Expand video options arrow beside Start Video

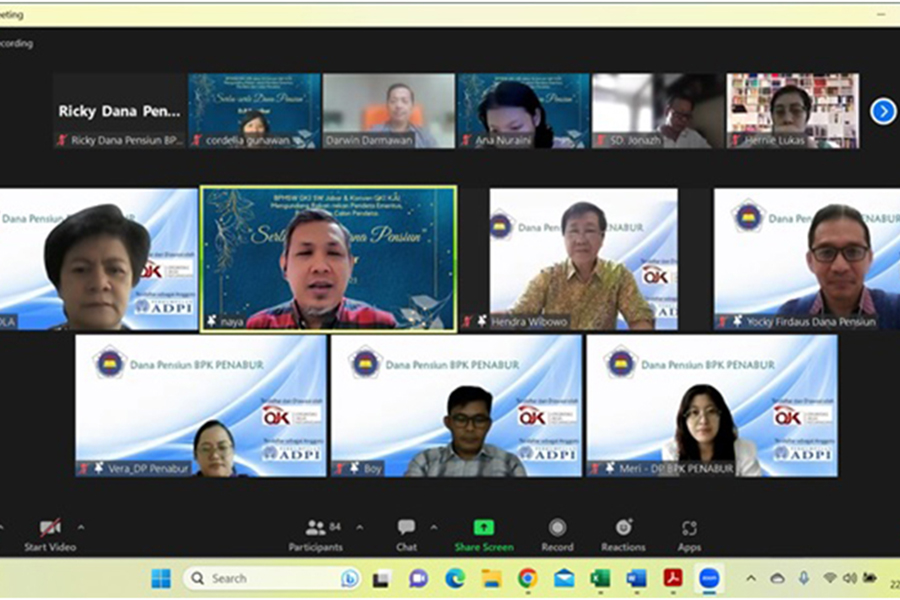coord(82,527)
